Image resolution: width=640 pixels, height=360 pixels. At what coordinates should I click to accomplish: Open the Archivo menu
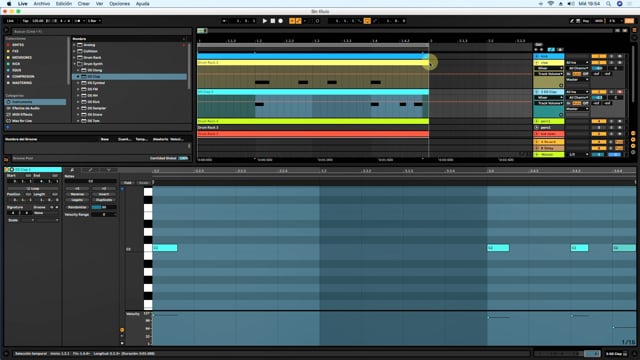[x=42, y=4]
